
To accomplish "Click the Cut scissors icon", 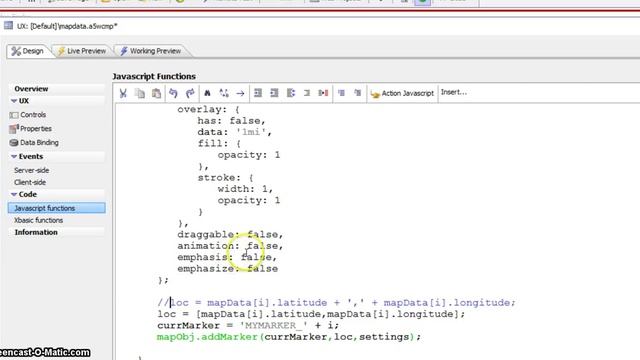I will point(123,93).
